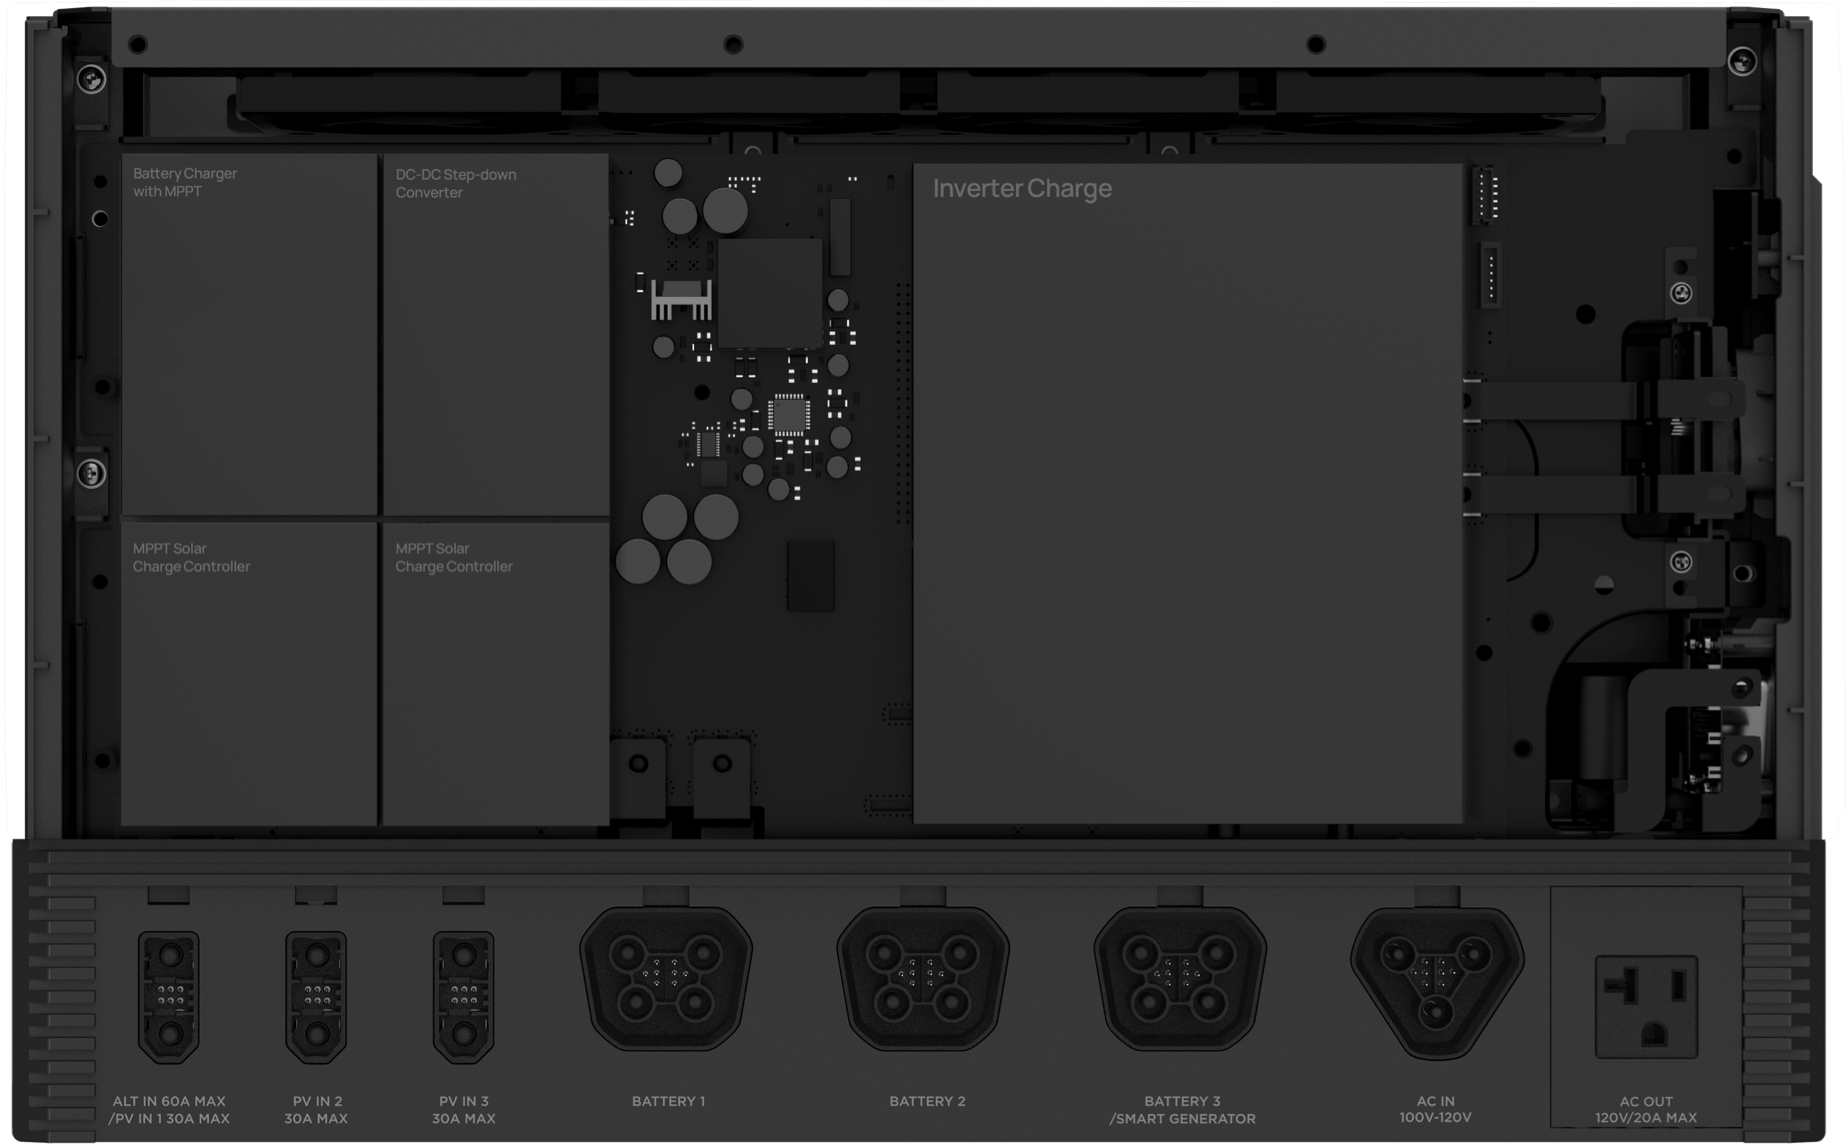The height and width of the screenshot is (1144, 1848).
Task: Select the BATTERY 1 connector port
Action: click(x=666, y=978)
